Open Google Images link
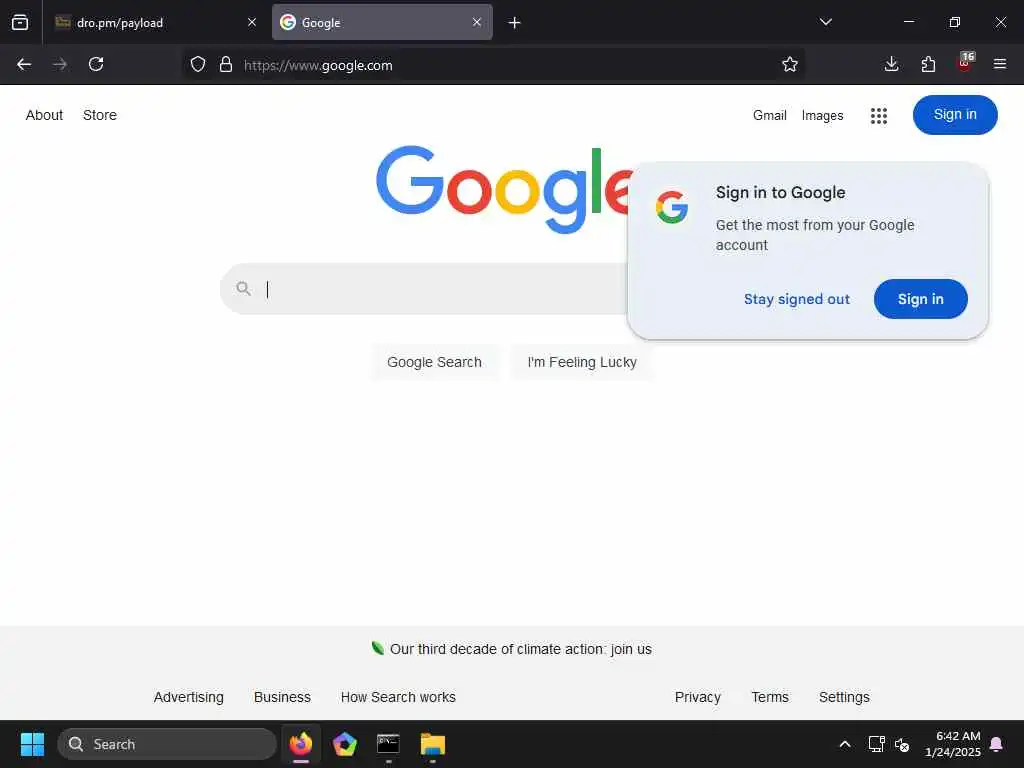 822,116
